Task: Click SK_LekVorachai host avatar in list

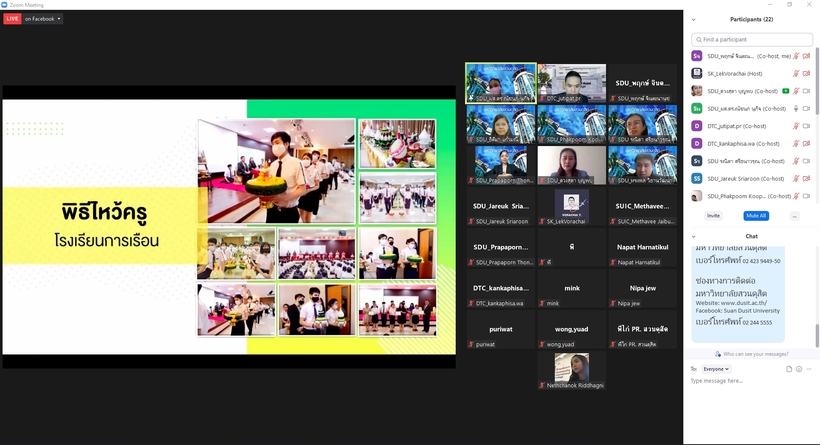Action: point(697,73)
